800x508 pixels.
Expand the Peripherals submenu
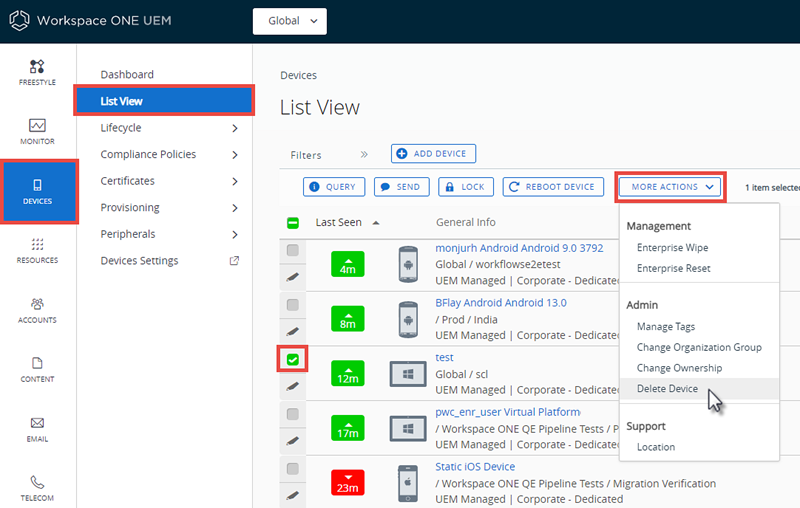235,234
